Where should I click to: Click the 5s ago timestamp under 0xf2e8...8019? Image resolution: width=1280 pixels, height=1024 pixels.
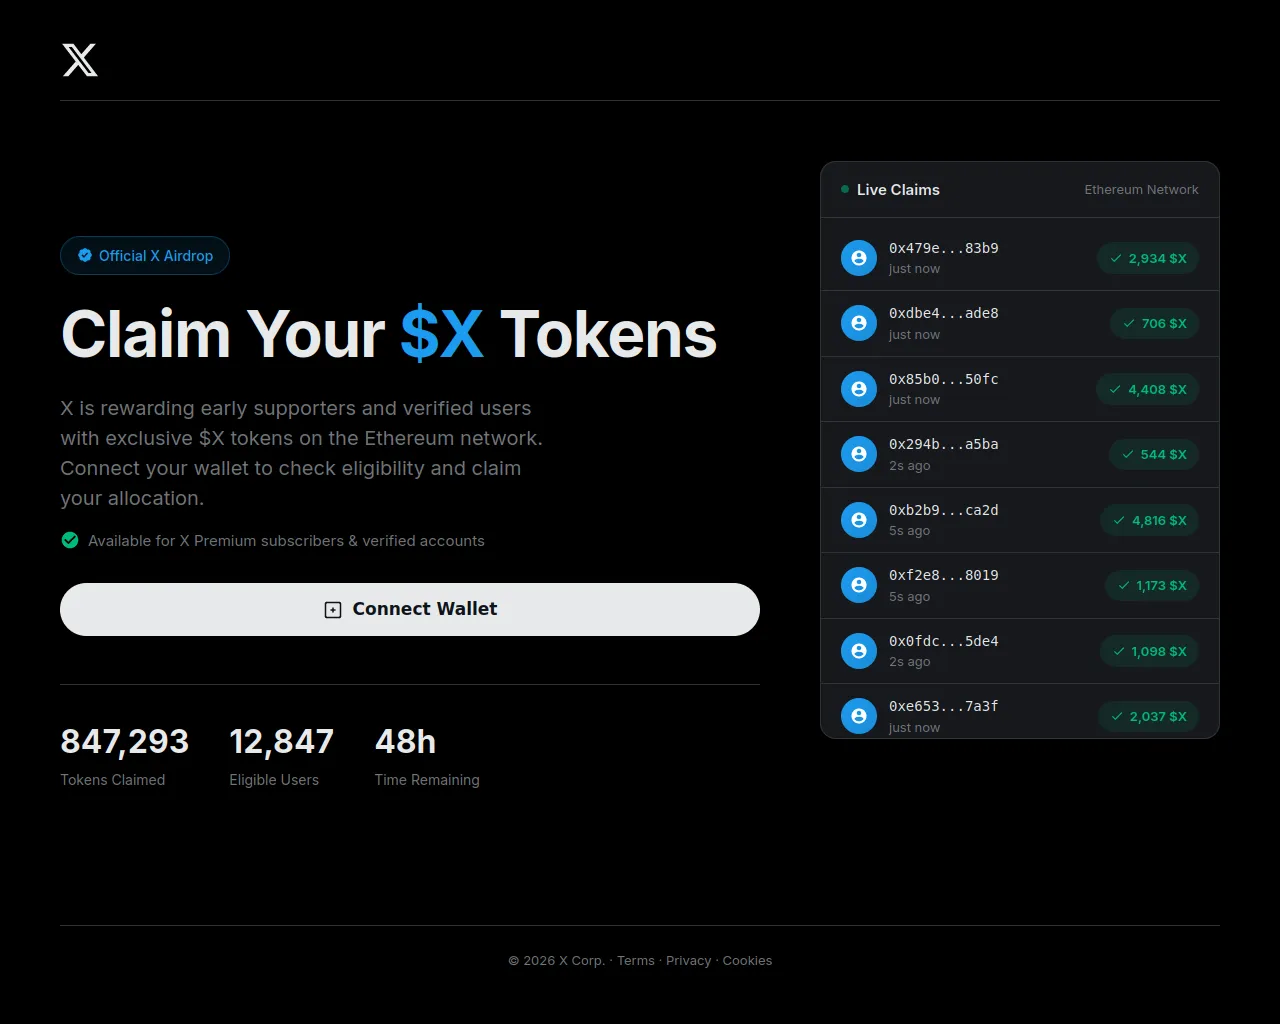pyautogui.click(x=910, y=596)
